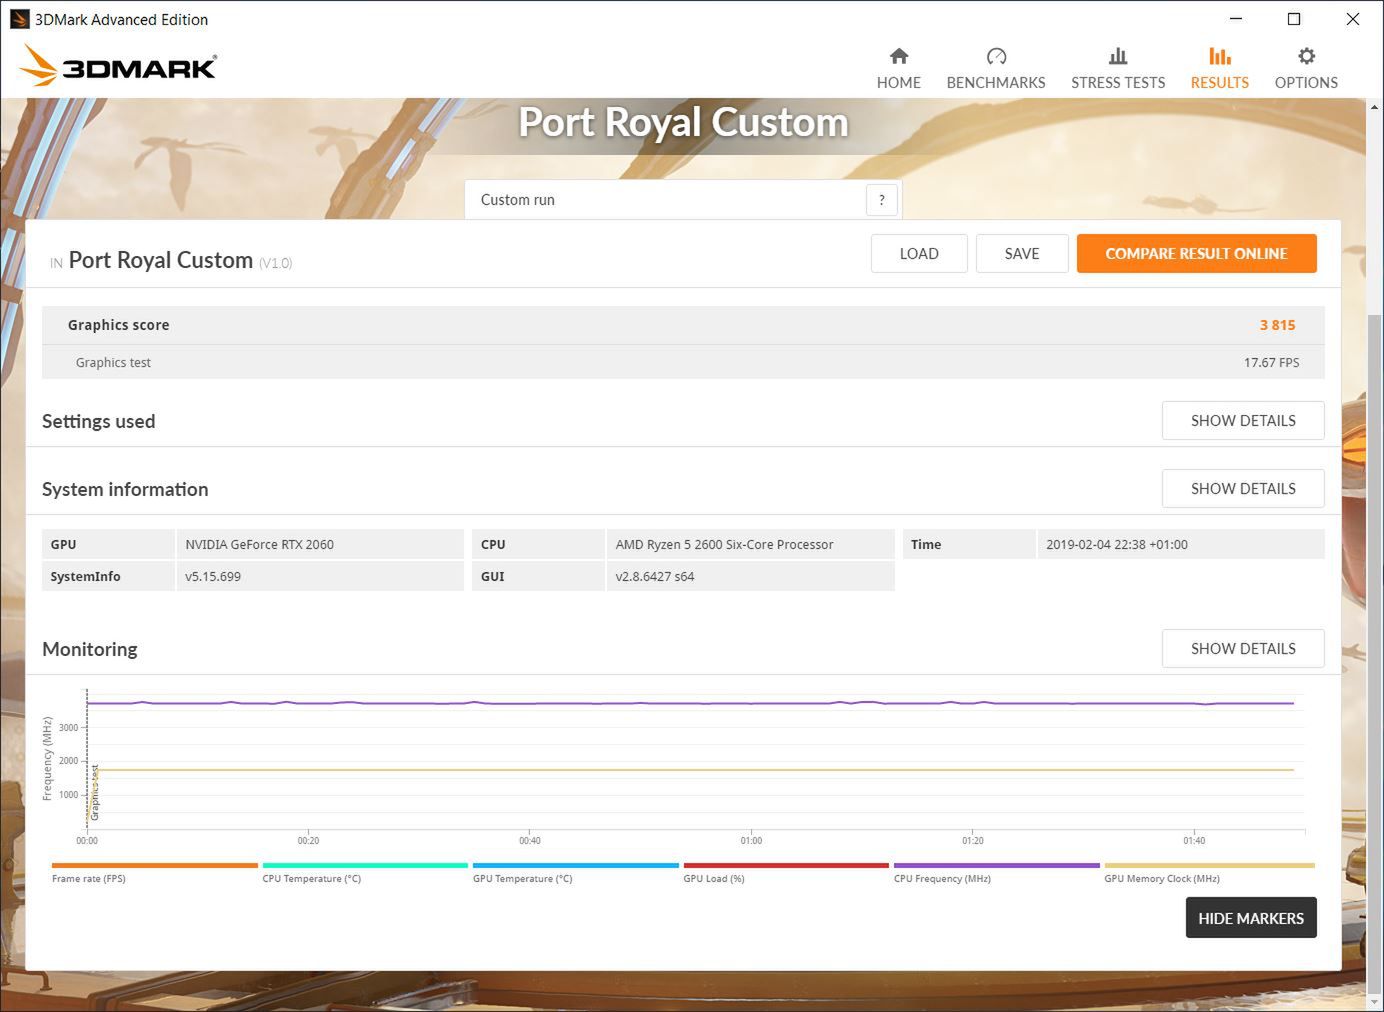Click the Custom run name field
This screenshot has width=1384, height=1012.
coord(665,200)
